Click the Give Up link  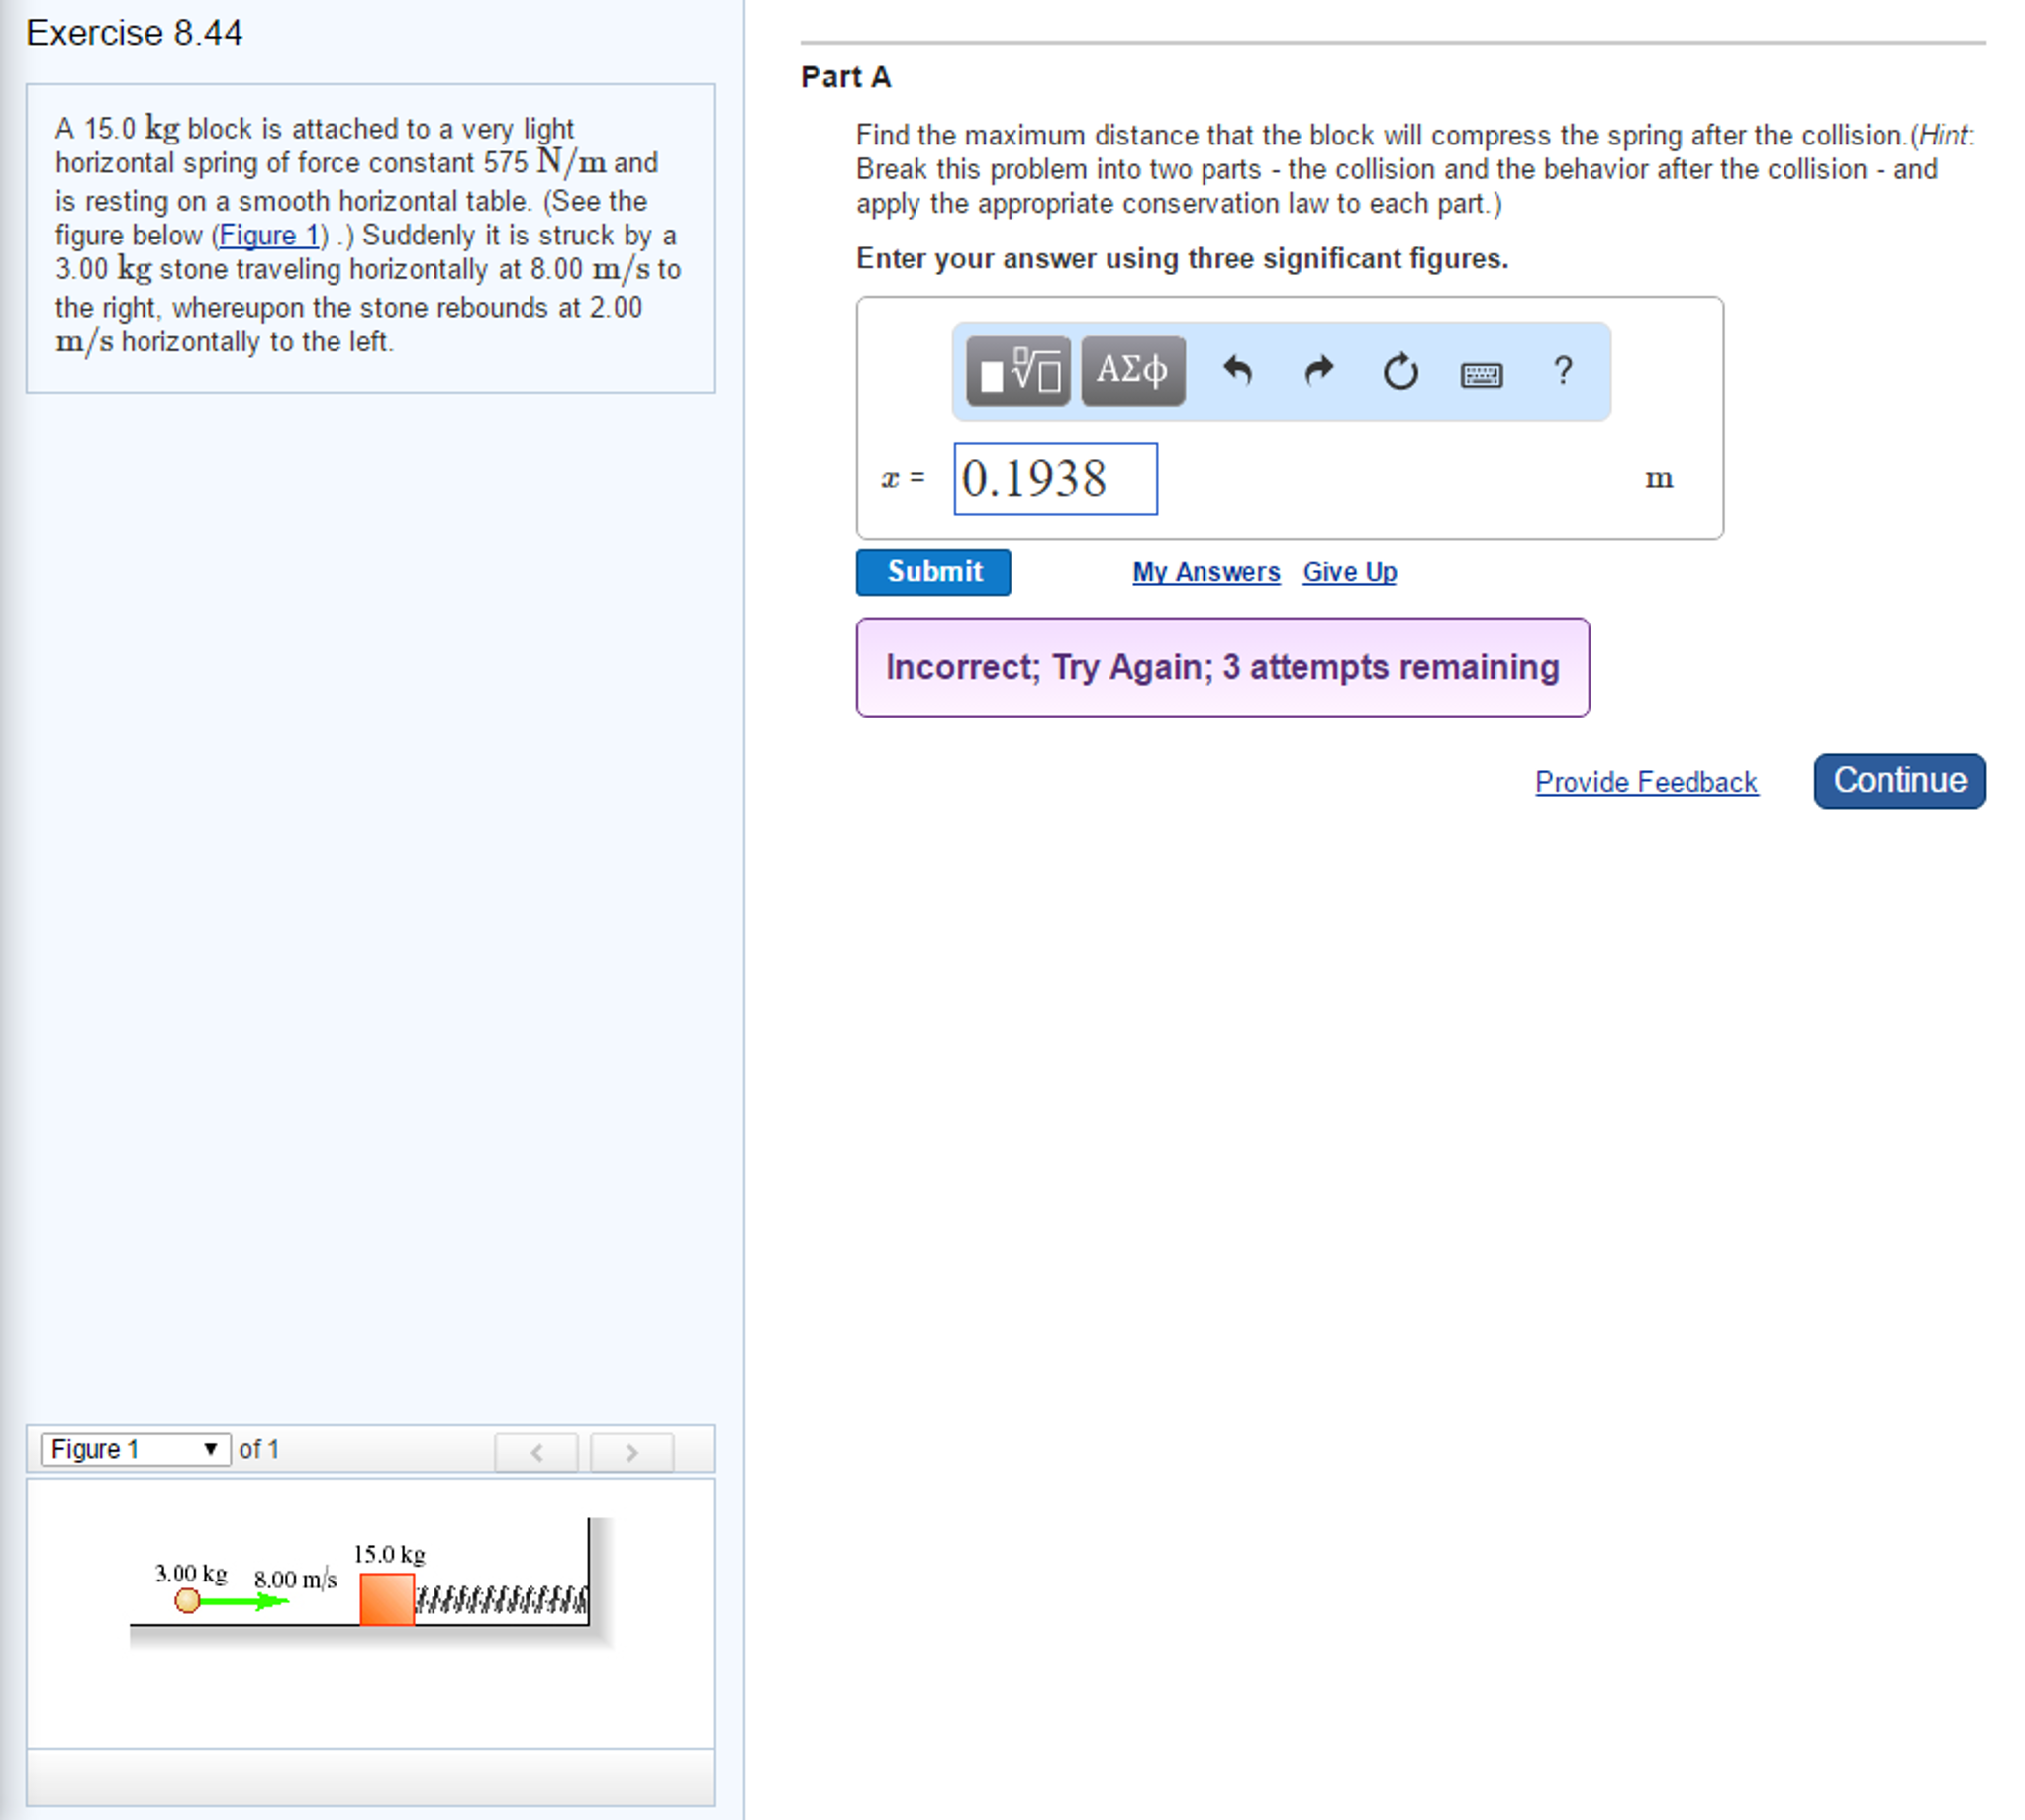(x=1348, y=572)
